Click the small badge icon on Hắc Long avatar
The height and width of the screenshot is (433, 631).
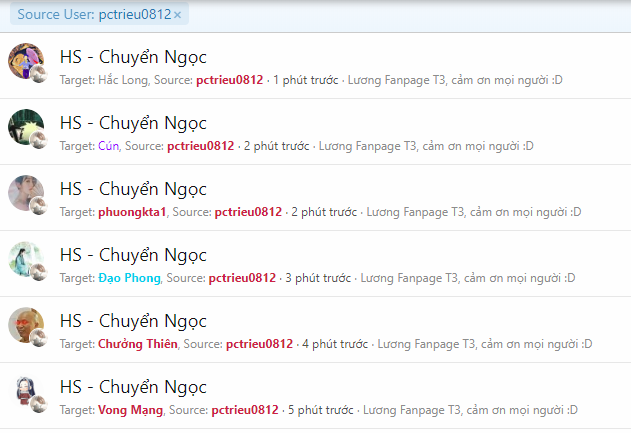[x=39, y=74]
